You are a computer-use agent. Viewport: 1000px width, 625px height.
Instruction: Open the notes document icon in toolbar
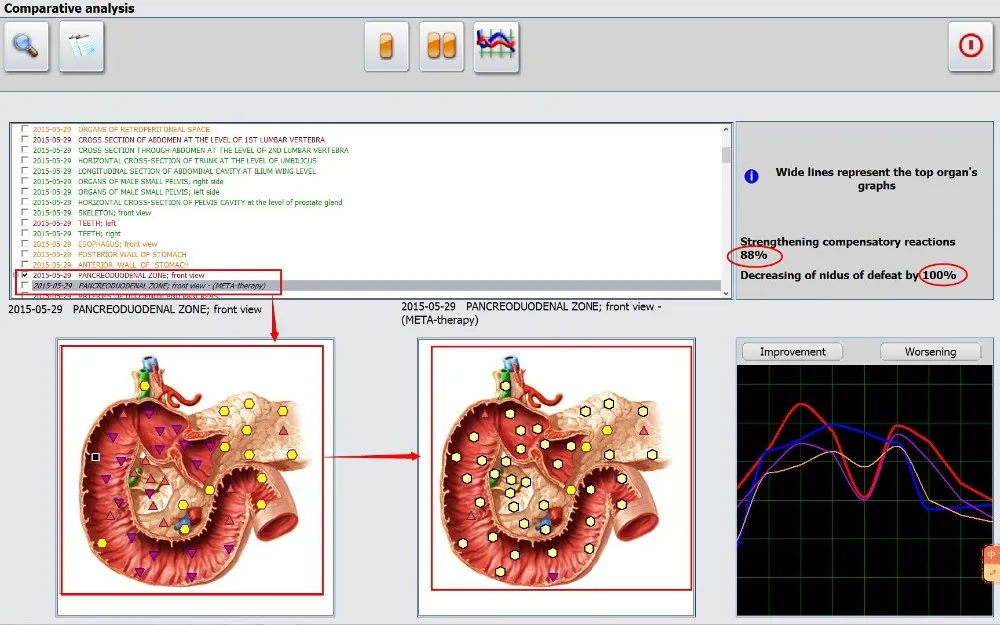click(81, 47)
